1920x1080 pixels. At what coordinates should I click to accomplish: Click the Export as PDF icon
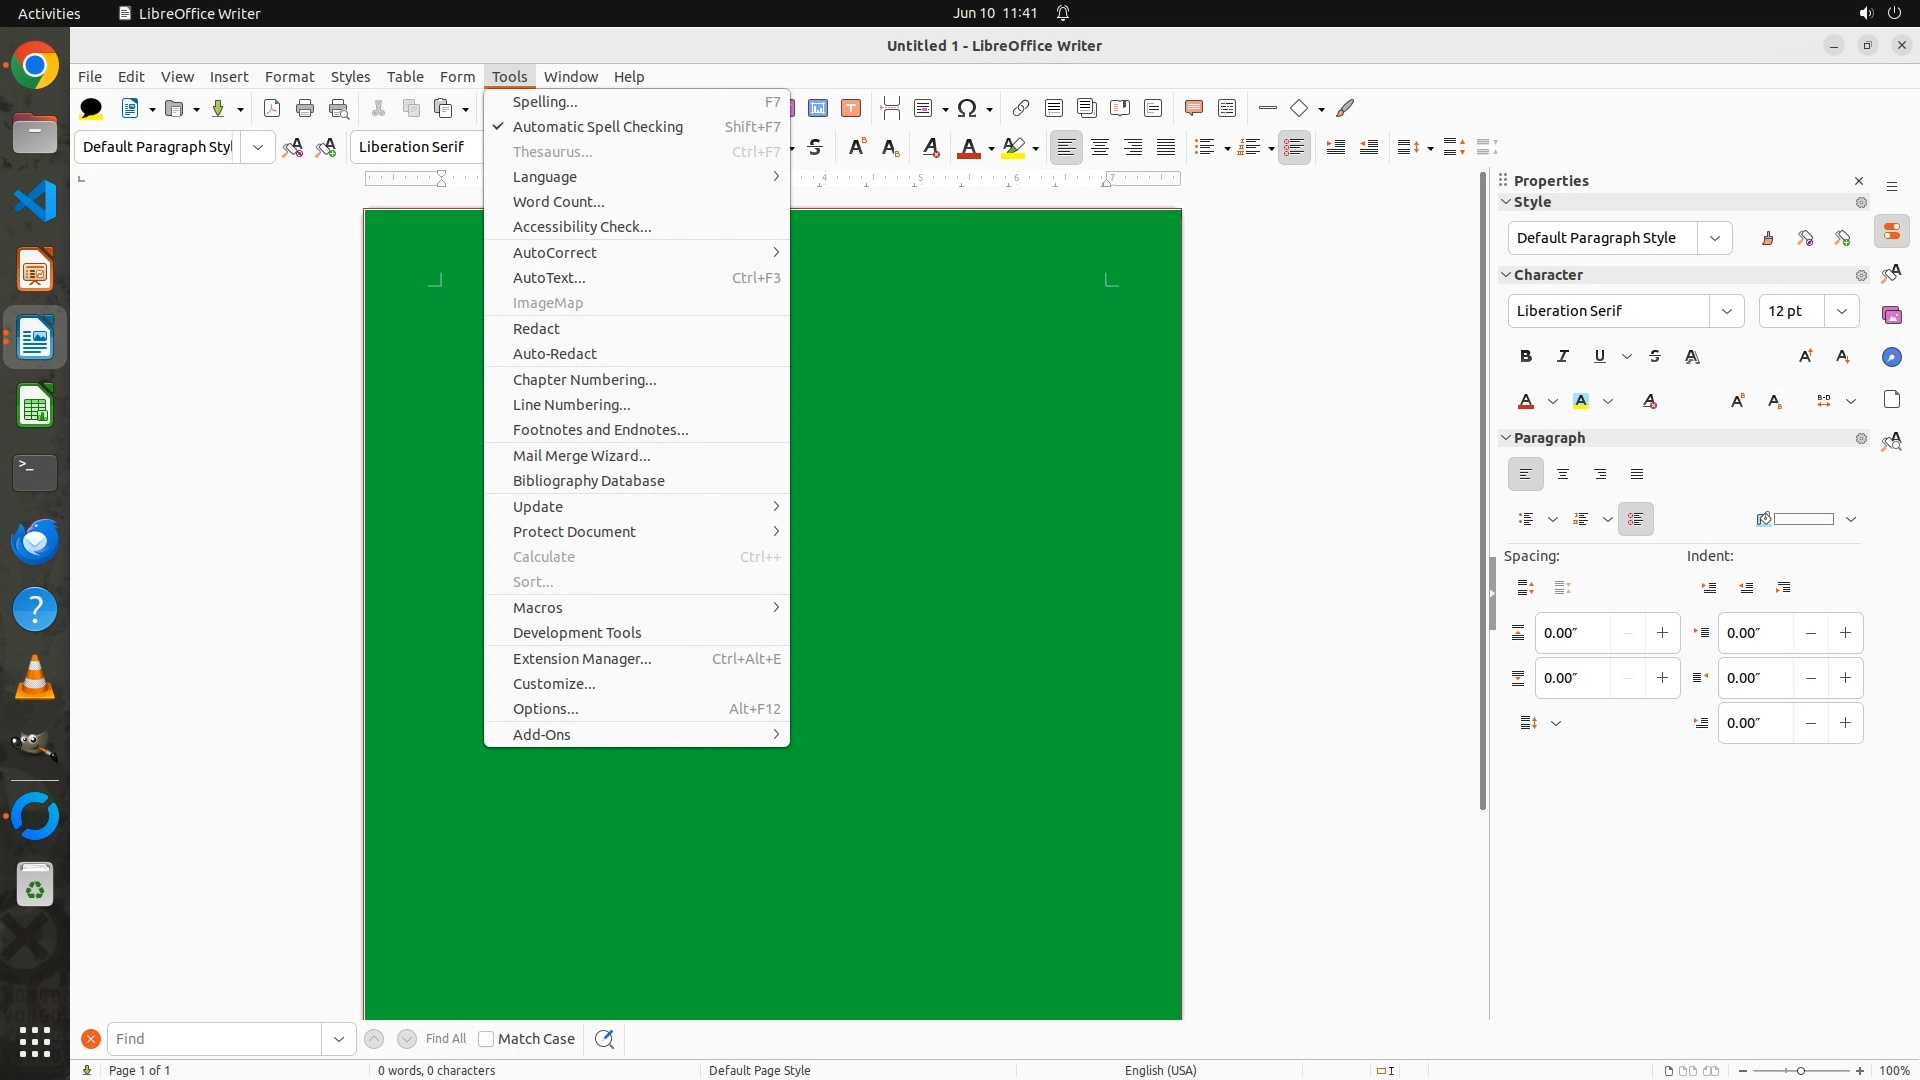[271, 108]
